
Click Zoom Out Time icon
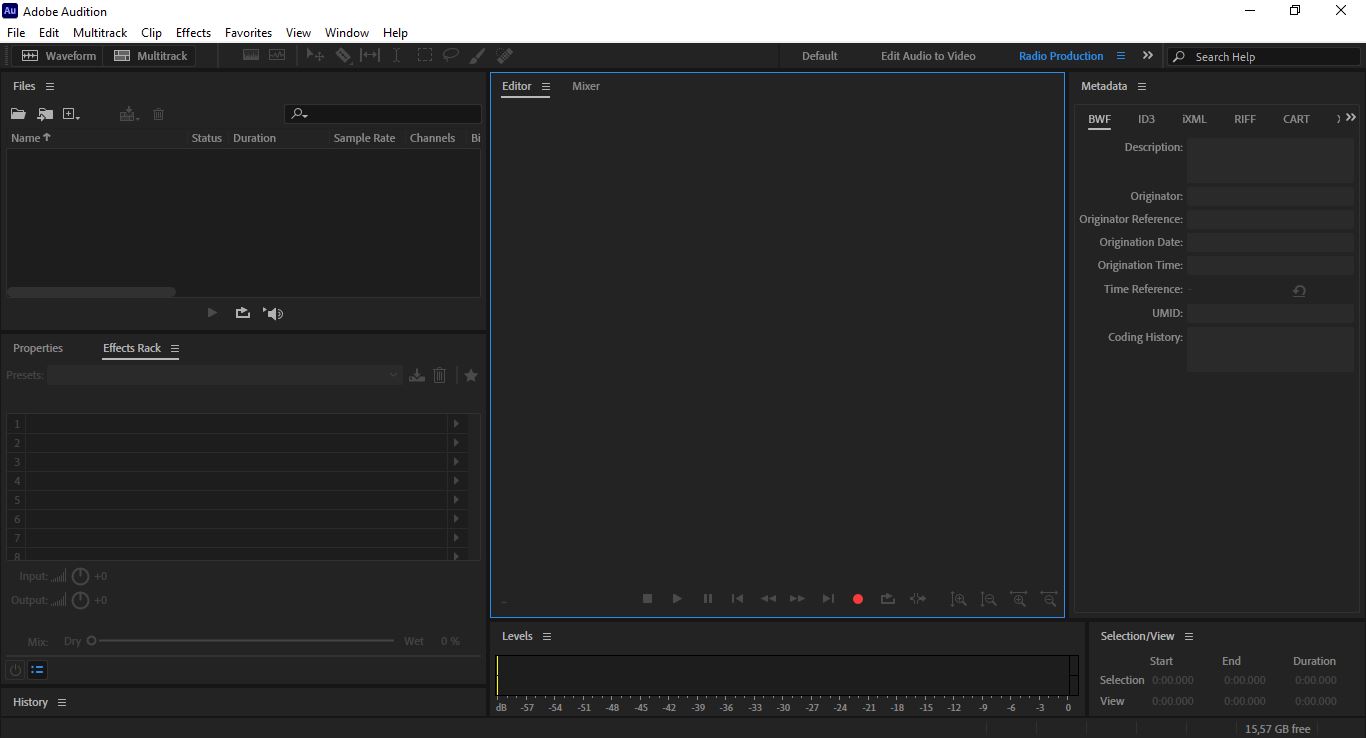click(1048, 599)
